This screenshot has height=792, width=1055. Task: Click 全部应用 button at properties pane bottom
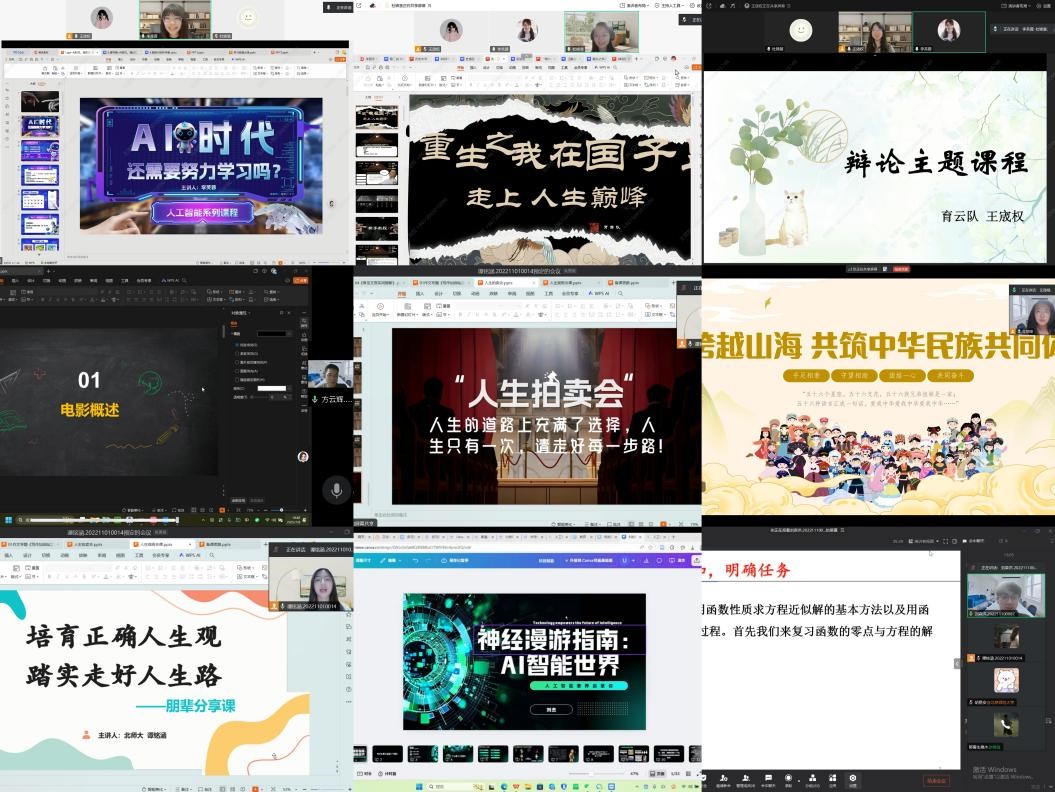point(240,500)
